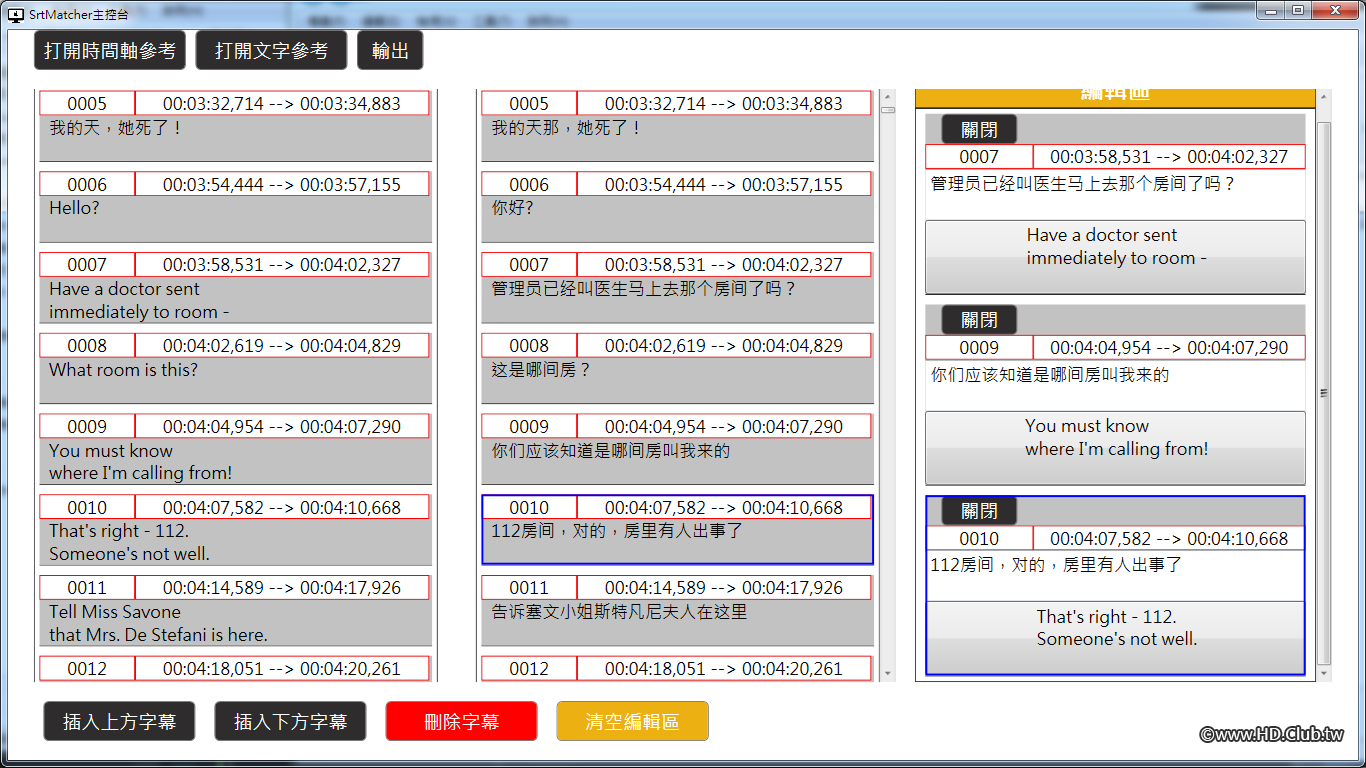This screenshot has height=768, width=1366.
Task: Click left list timecode 00:04:04,954 --> 00:04:07,290
Action: coord(282,426)
